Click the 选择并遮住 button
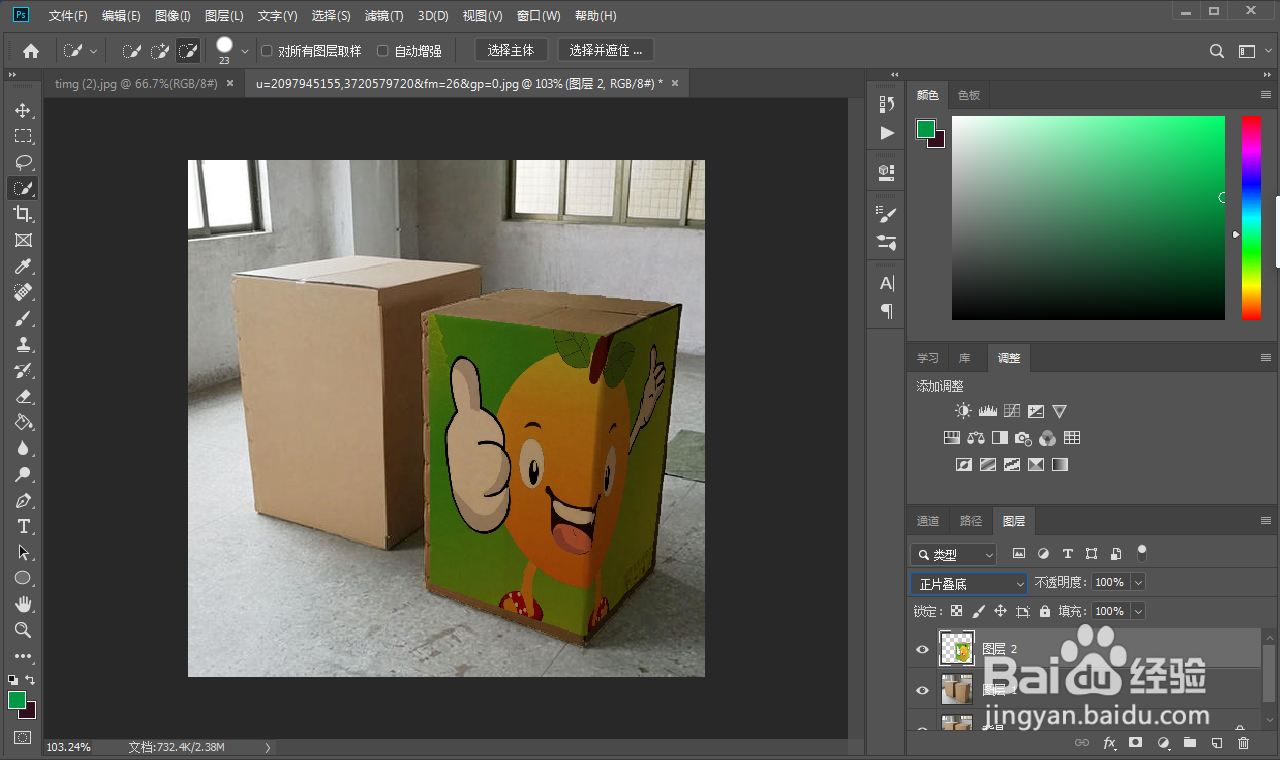The height and width of the screenshot is (760, 1280). click(606, 50)
